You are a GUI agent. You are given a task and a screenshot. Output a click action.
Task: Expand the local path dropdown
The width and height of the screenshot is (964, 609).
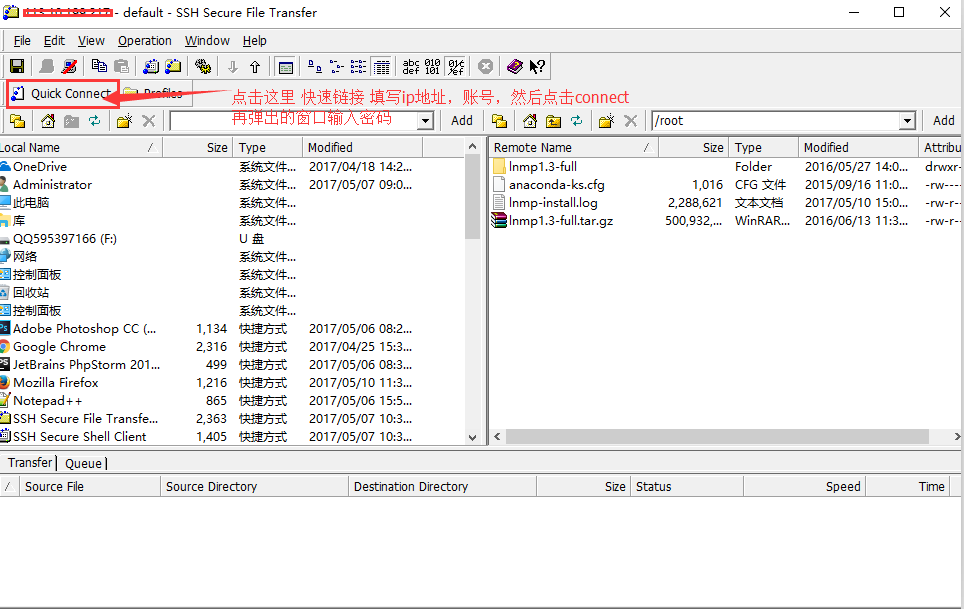[x=425, y=121]
